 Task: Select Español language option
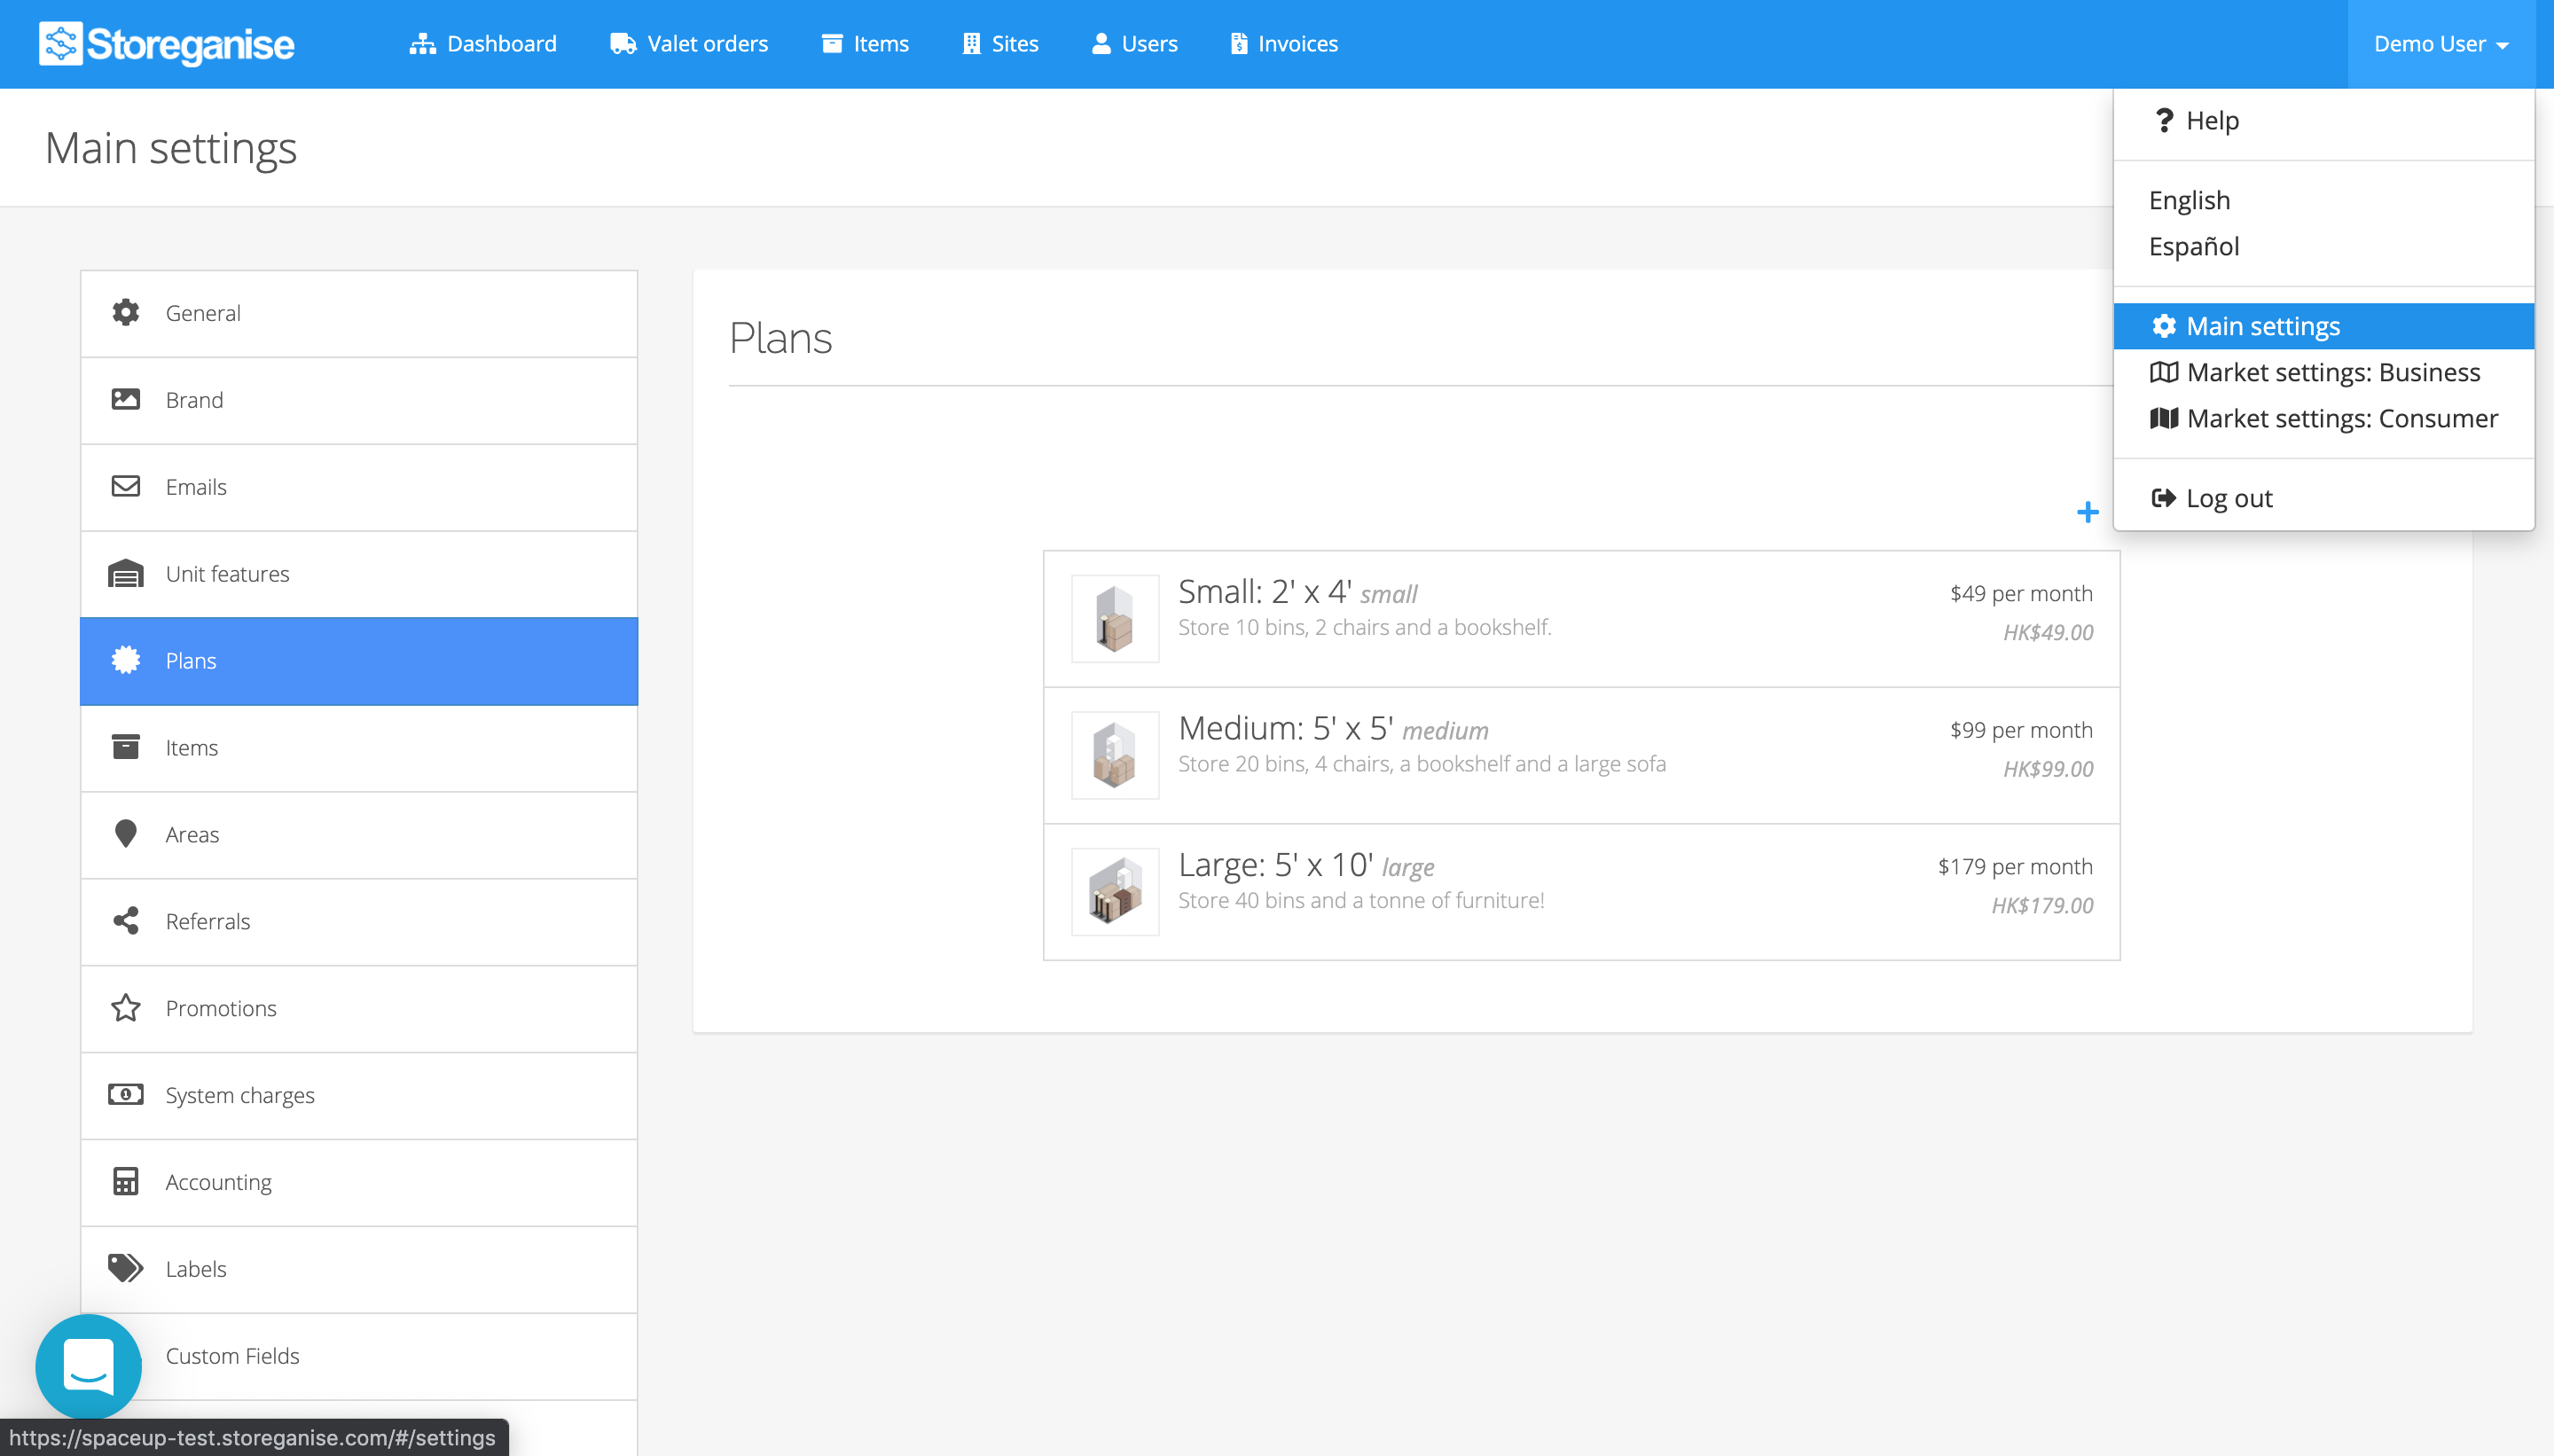2194,246
